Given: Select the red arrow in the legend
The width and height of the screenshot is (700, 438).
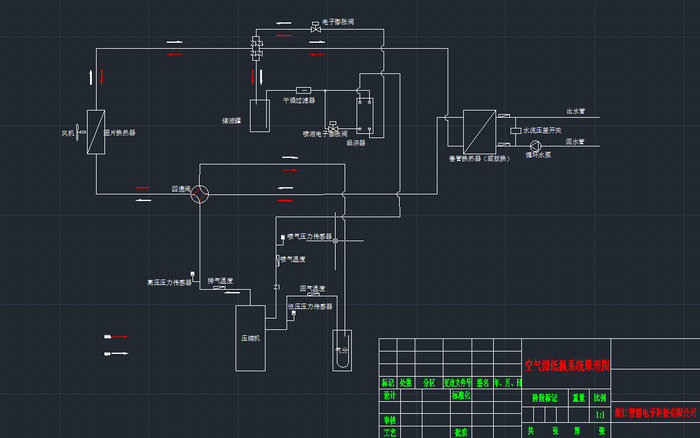Looking at the screenshot, I should (108, 339).
